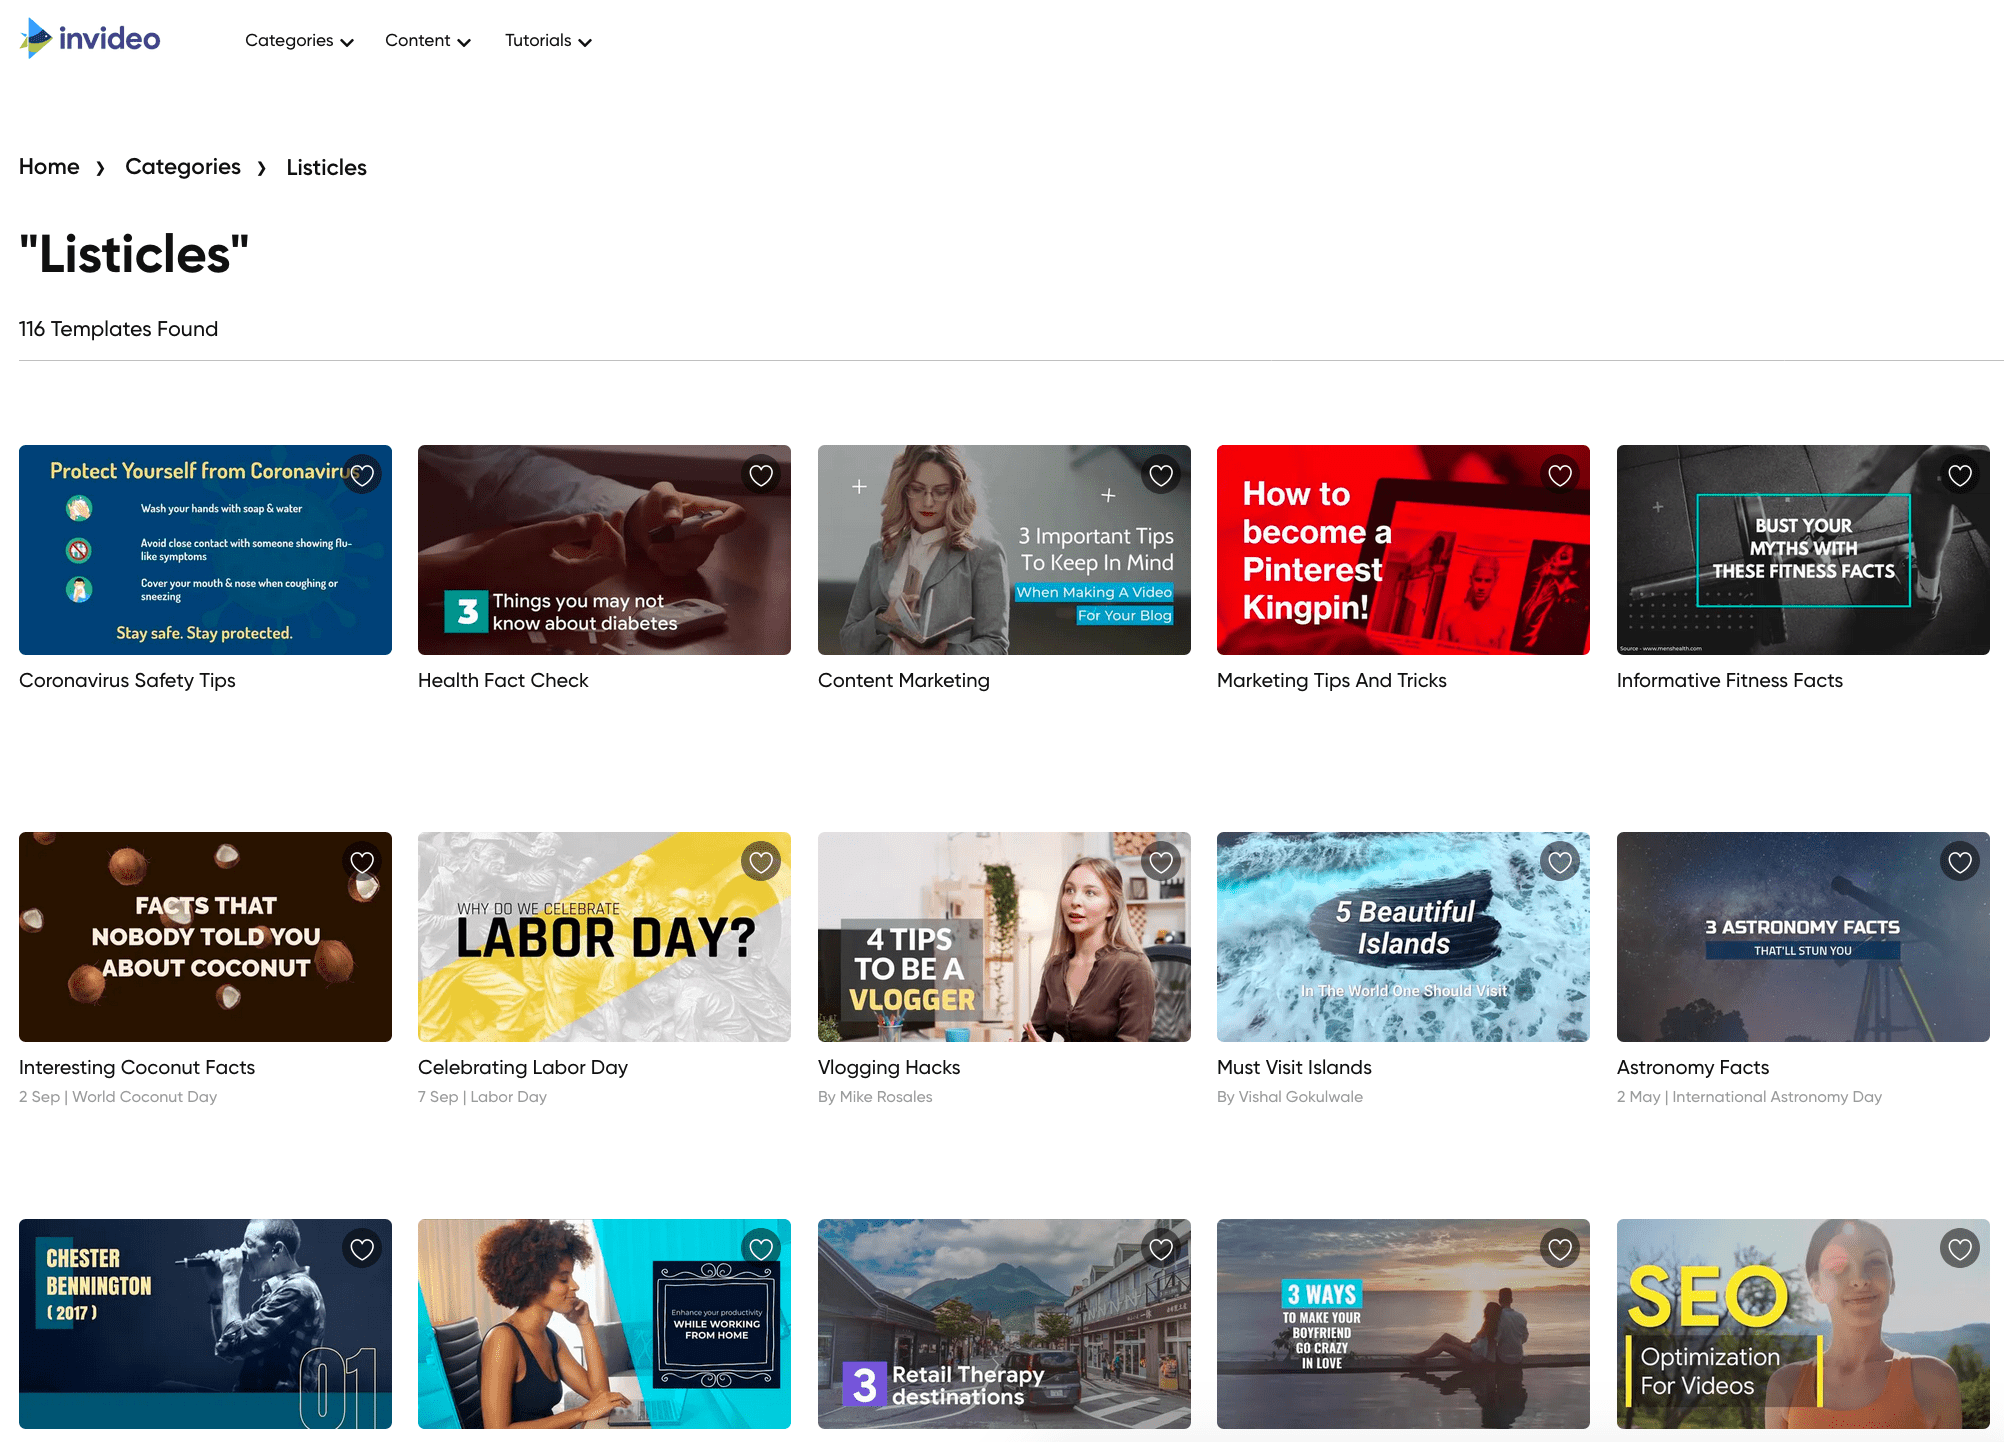The height and width of the screenshot is (1442, 2004).
Task: Toggle favorite on Coronavirus Safety Tips
Action: tap(362, 475)
